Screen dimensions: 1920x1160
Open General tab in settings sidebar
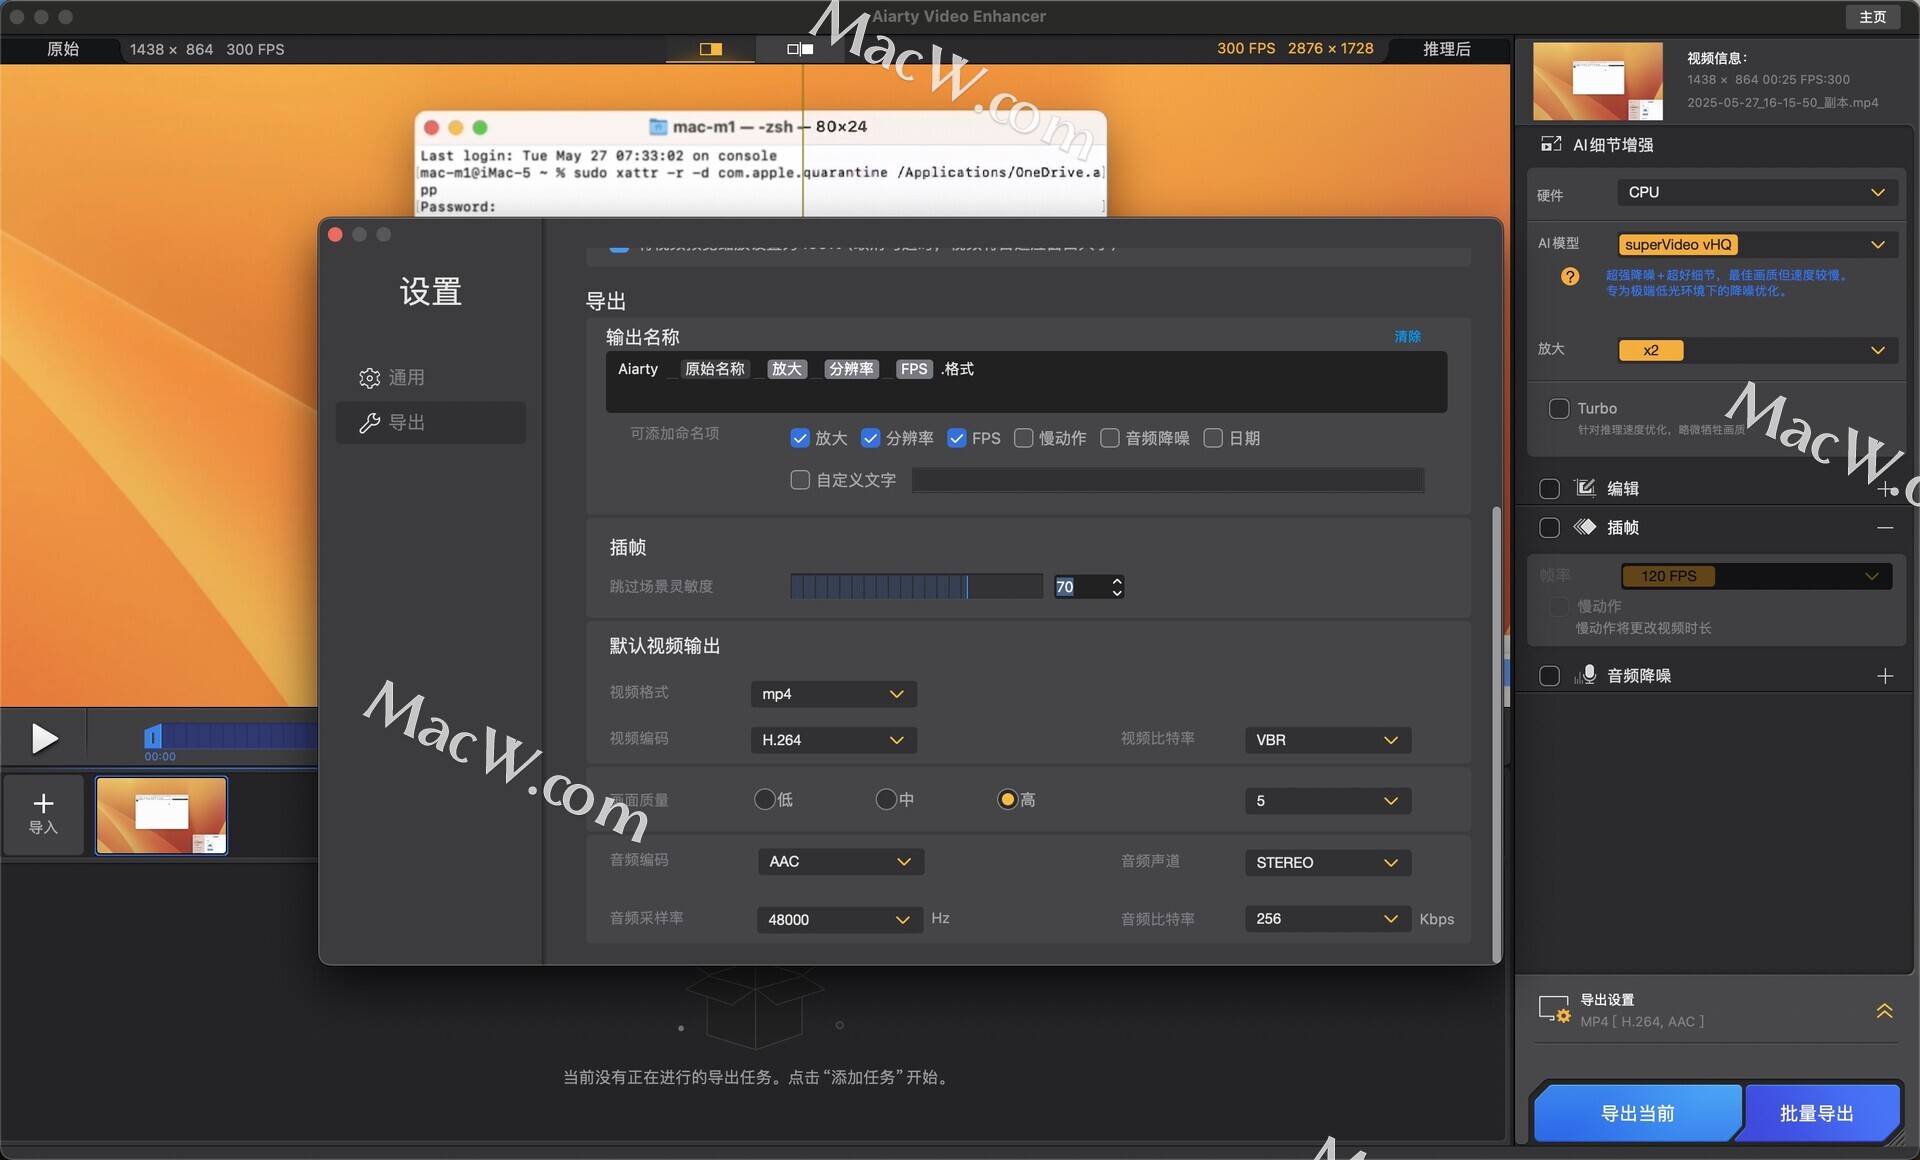point(431,377)
